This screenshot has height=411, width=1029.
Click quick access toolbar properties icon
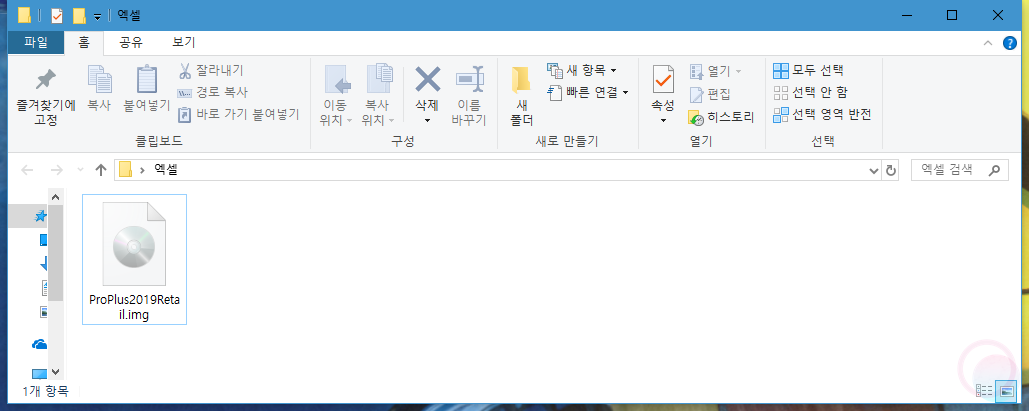click(57, 15)
